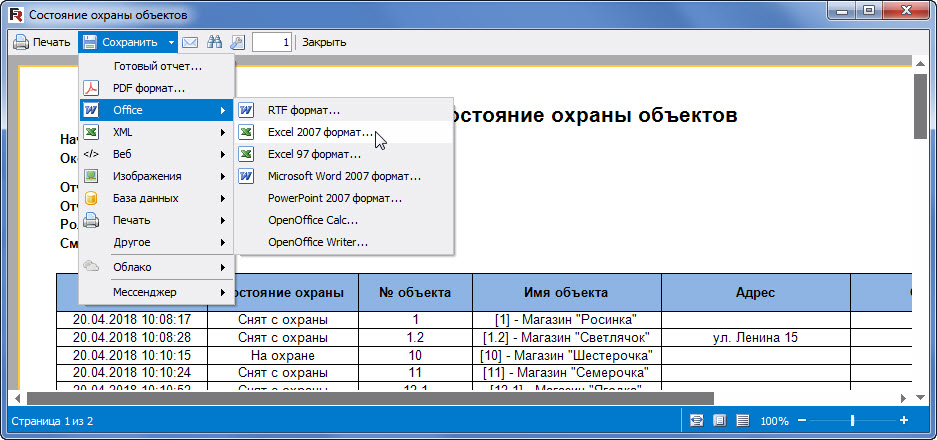Select OpenOffice Calc export option
The image size is (937, 440).
[x=344, y=221]
